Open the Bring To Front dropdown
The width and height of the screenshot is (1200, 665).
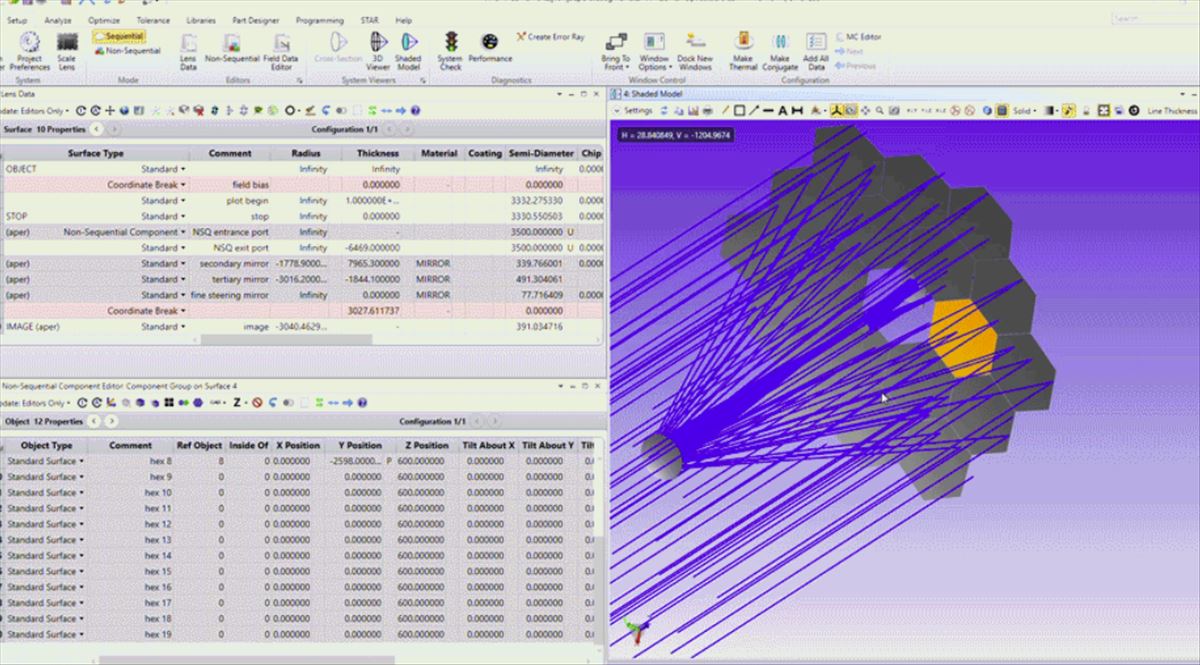coord(616,51)
